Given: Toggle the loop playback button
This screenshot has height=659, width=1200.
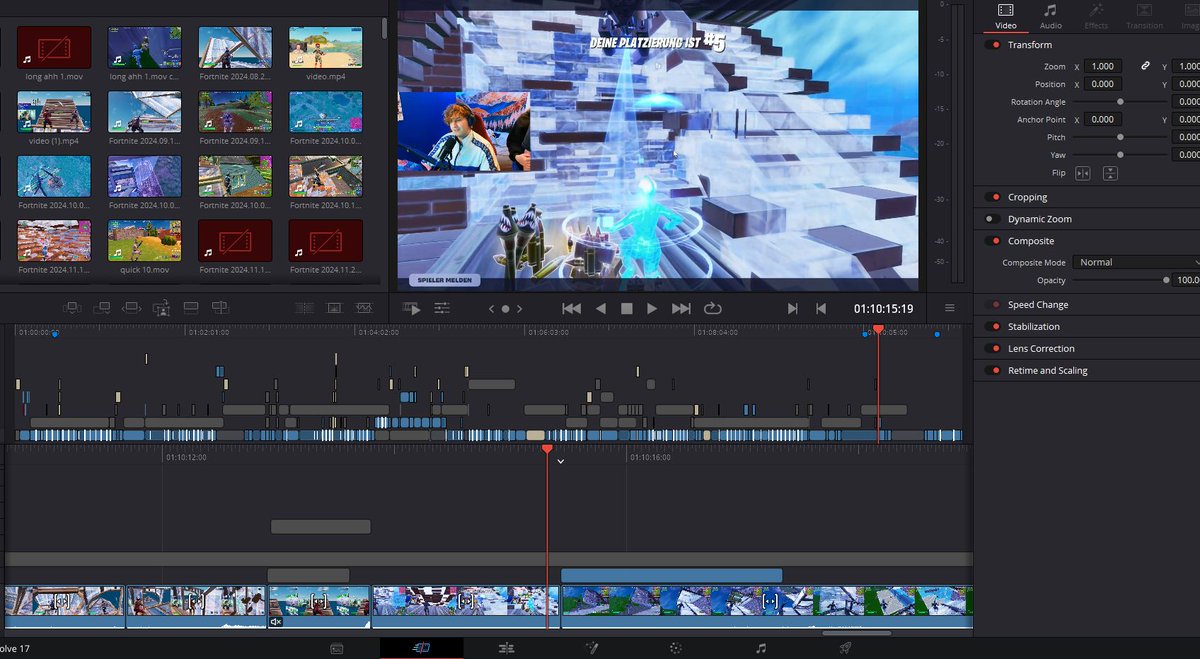Looking at the screenshot, I should point(713,309).
